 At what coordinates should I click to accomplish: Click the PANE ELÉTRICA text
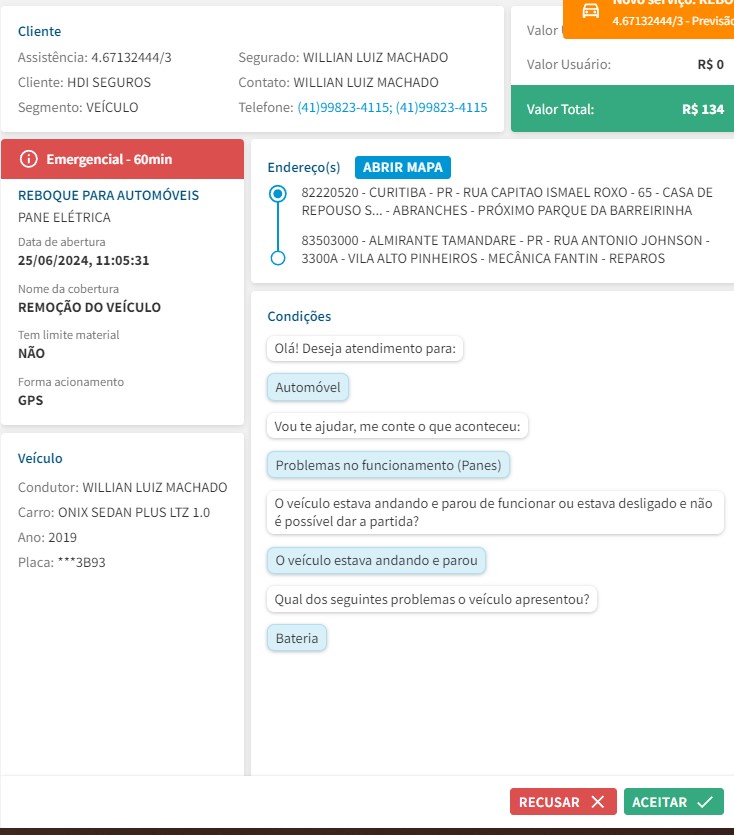point(64,217)
